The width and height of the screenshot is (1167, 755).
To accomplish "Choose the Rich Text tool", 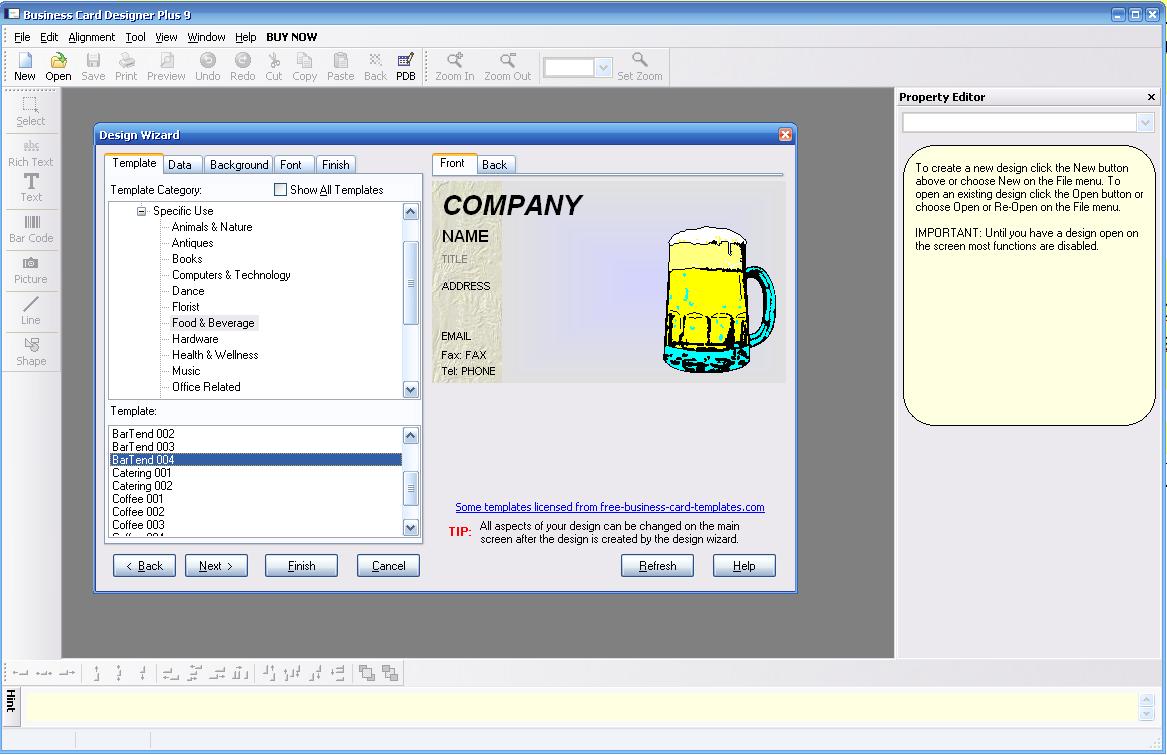I will (x=31, y=153).
